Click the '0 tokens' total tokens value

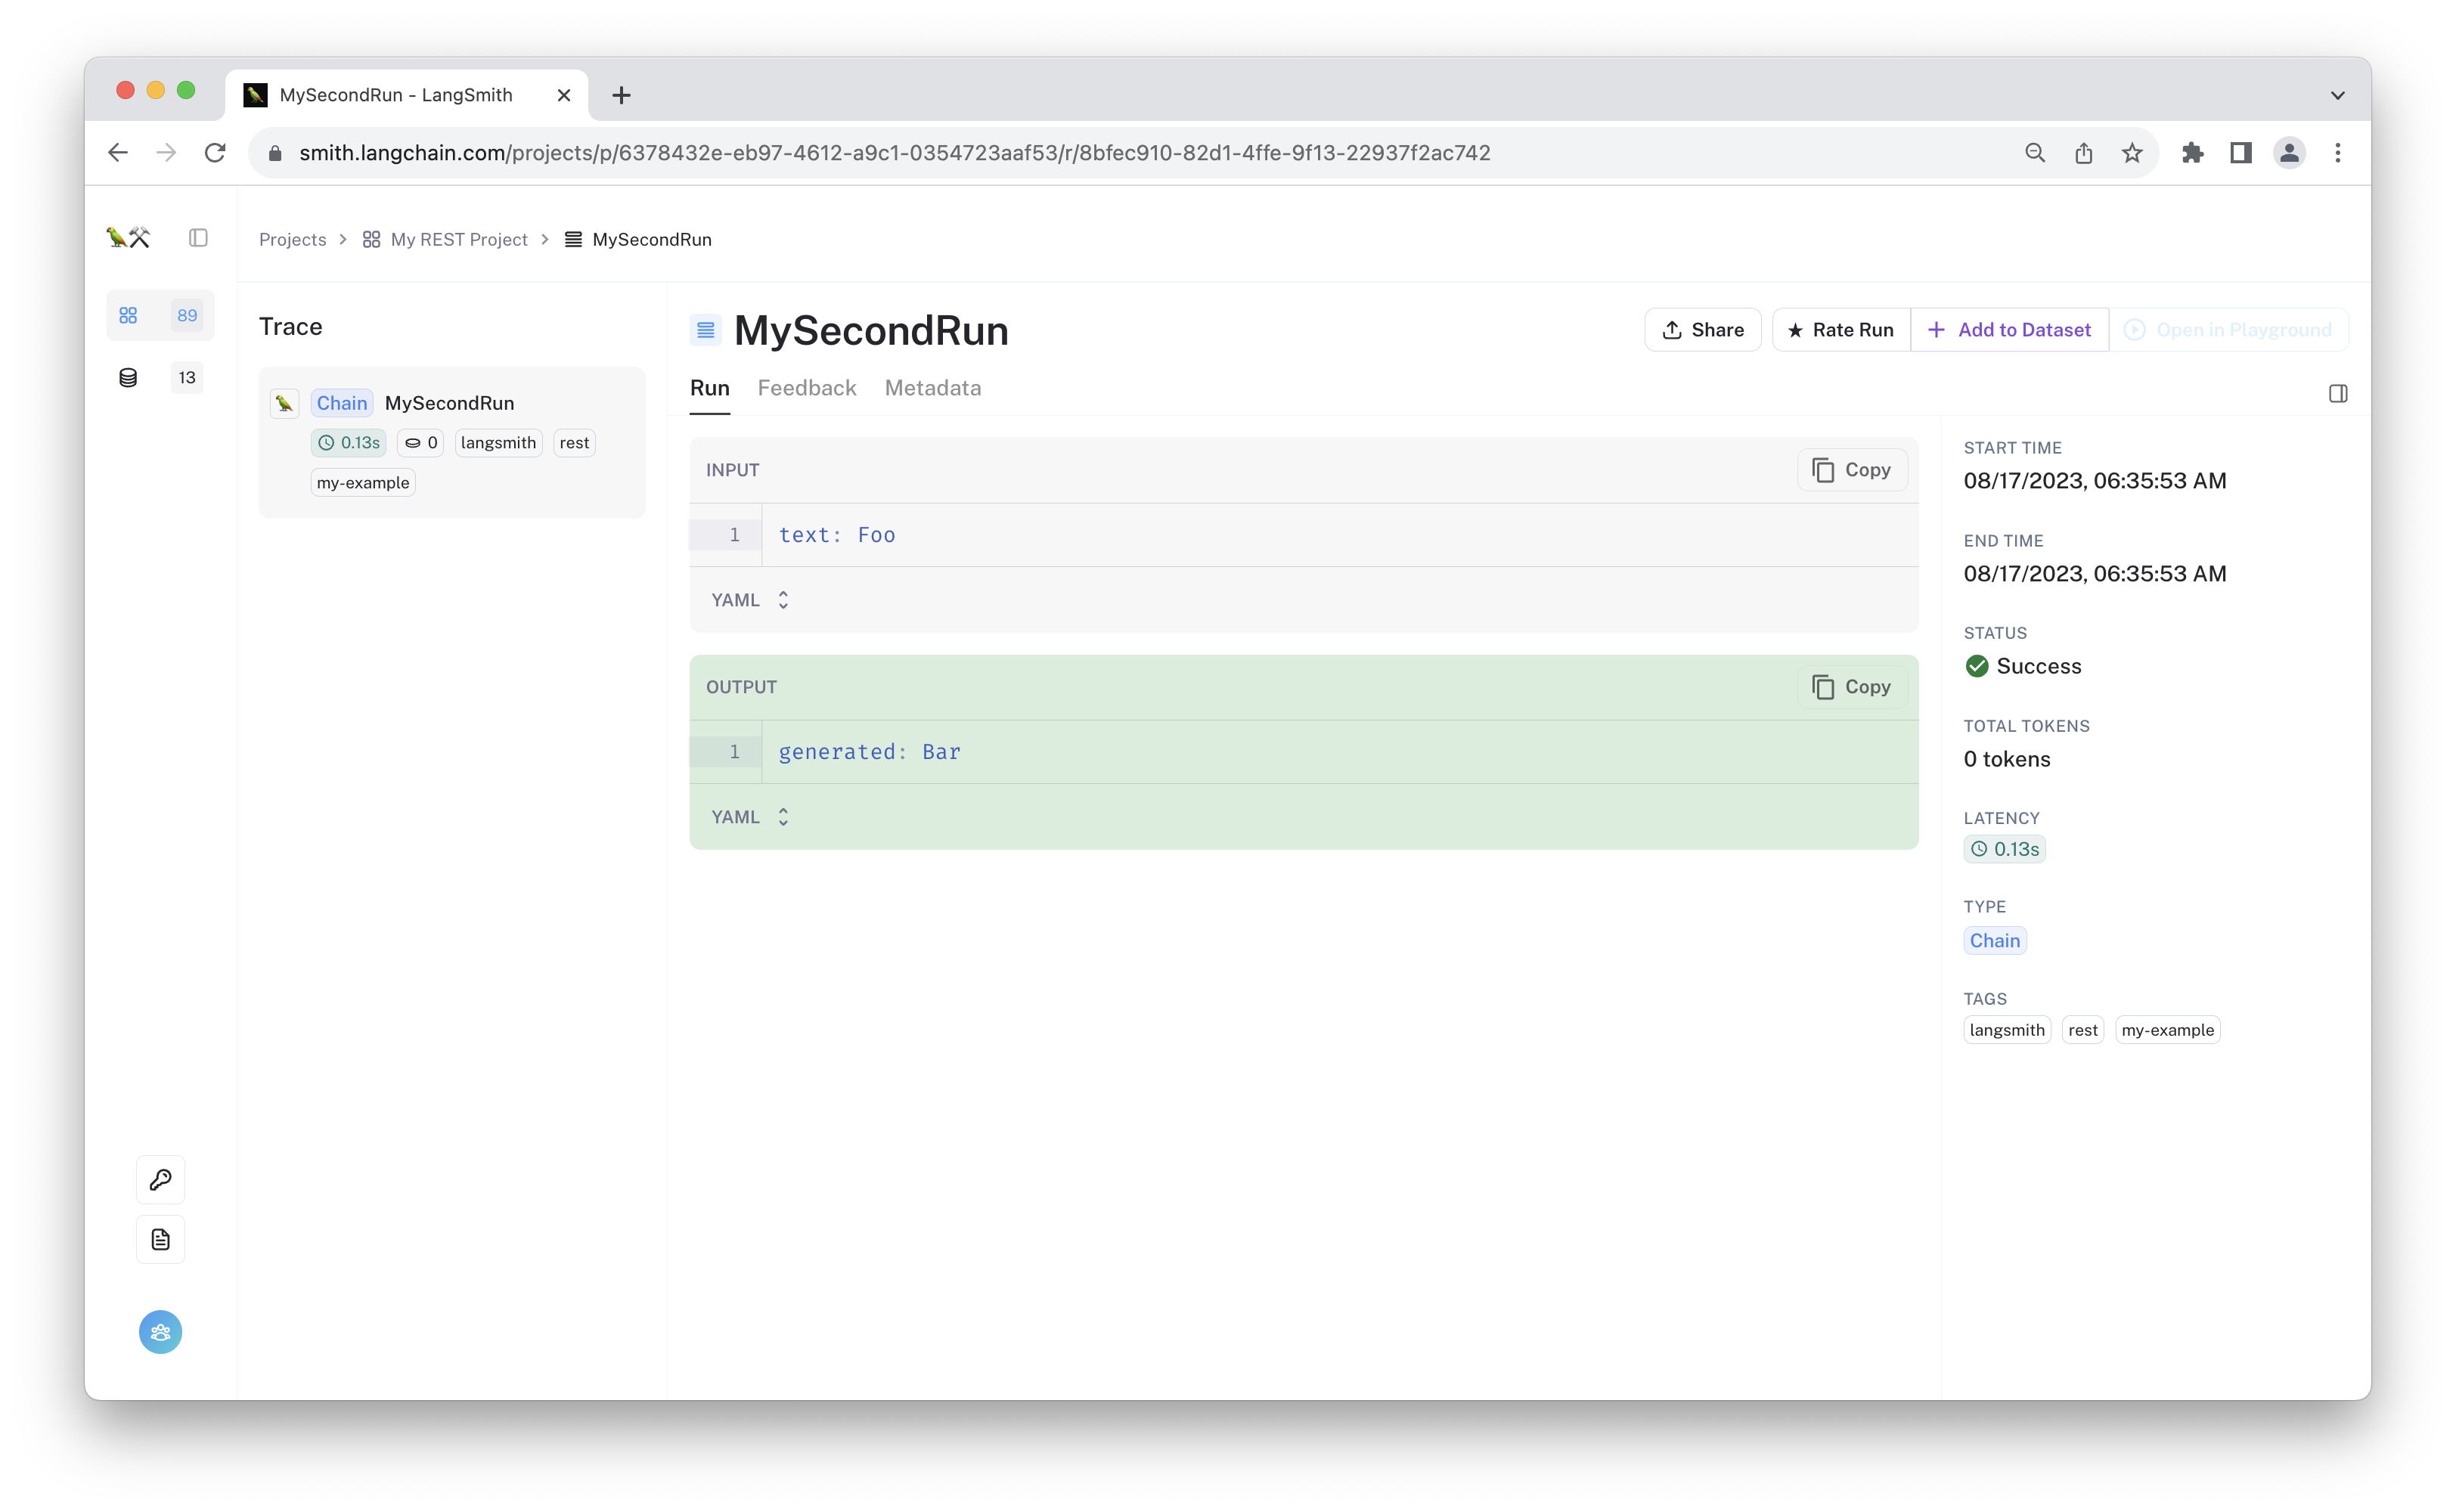2007,760
